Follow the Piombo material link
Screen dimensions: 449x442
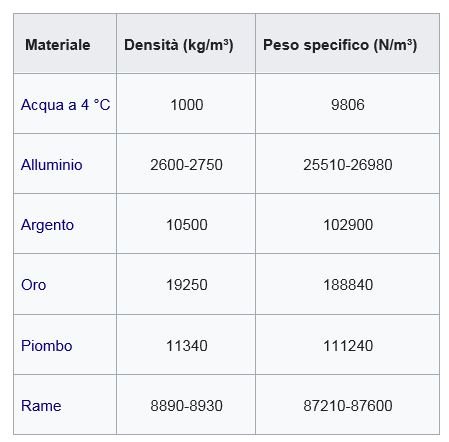(46, 346)
